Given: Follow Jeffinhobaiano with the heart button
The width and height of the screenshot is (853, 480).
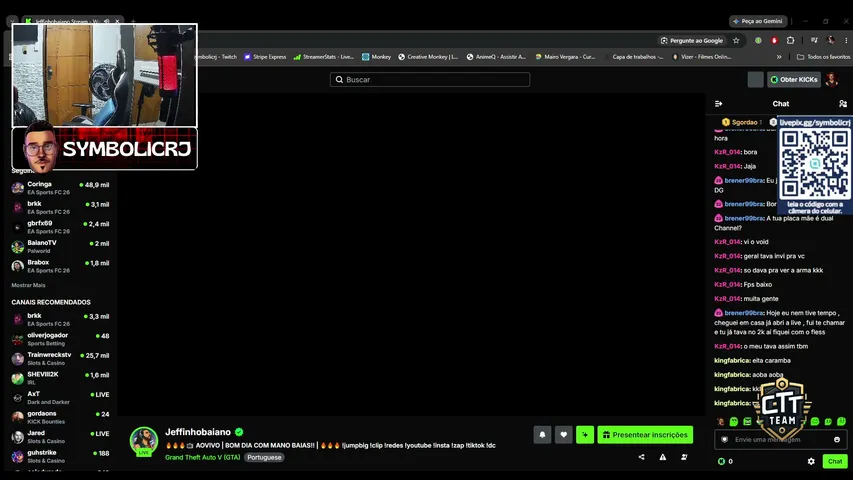Looking at the screenshot, I should [564, 435].
